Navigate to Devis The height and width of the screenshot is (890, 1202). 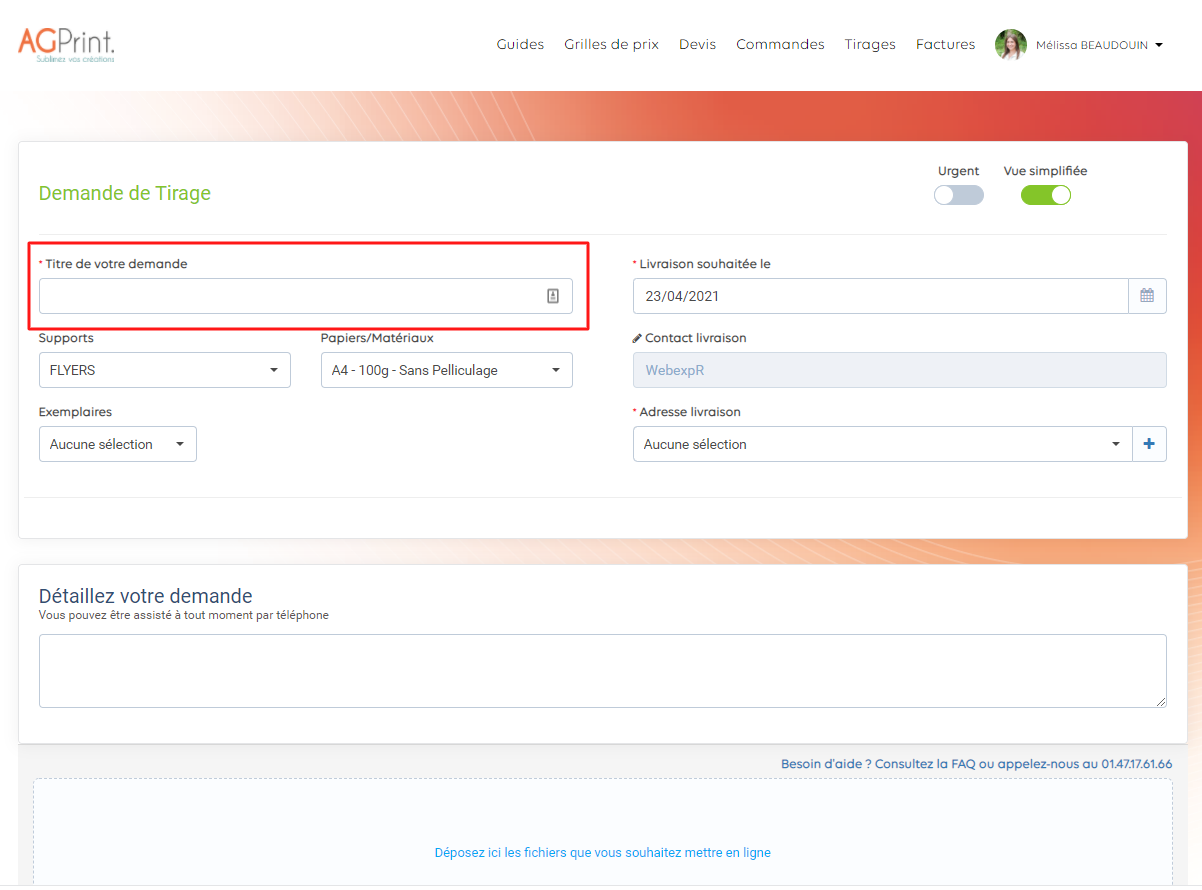coord(697,44)
